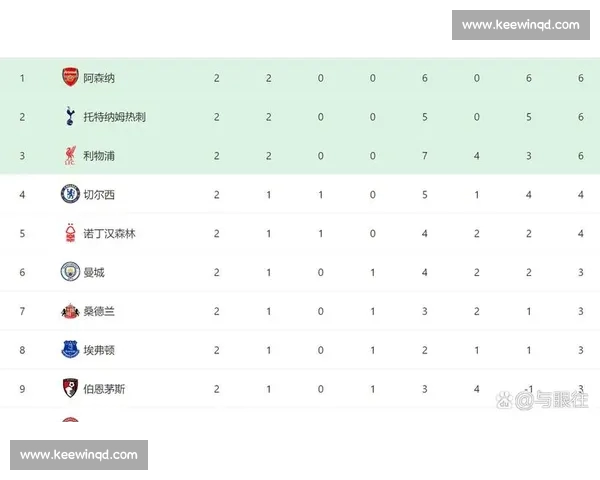Viewport: 600px width, 480px height.
Task: Select the 桑德兰 team name
Action: (99, 311)
